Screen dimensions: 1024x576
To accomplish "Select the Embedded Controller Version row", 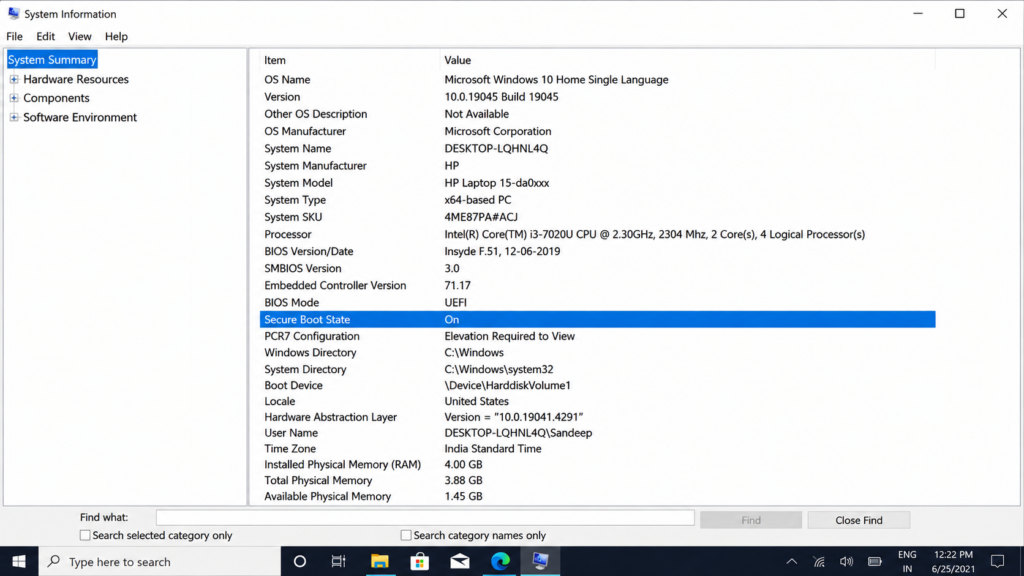I will coord(598,285).
